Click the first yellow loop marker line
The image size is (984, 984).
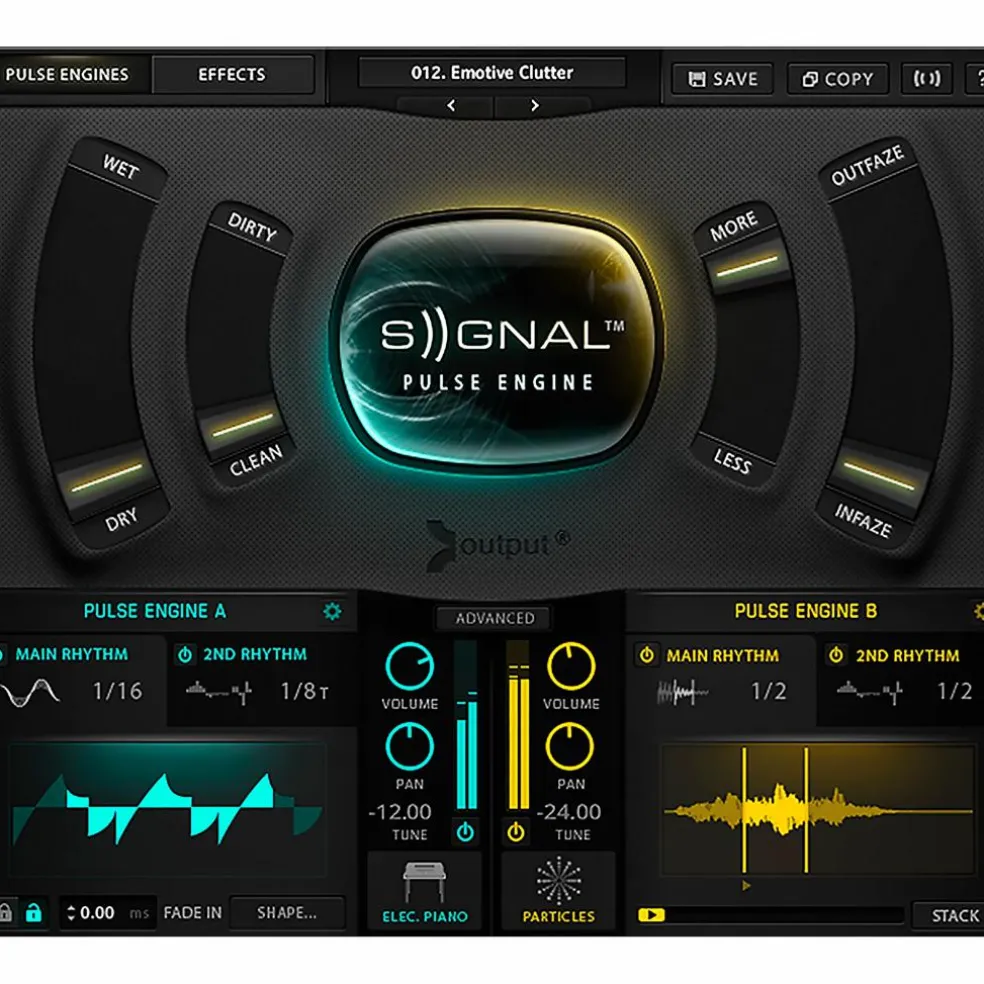744,810
